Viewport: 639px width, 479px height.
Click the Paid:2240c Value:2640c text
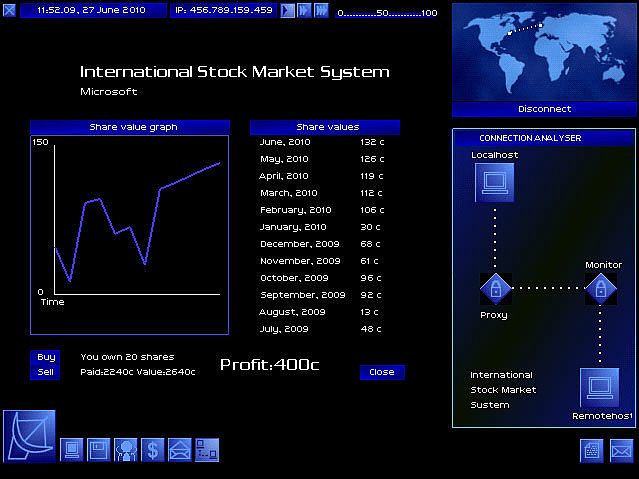(x=138, y=372)
